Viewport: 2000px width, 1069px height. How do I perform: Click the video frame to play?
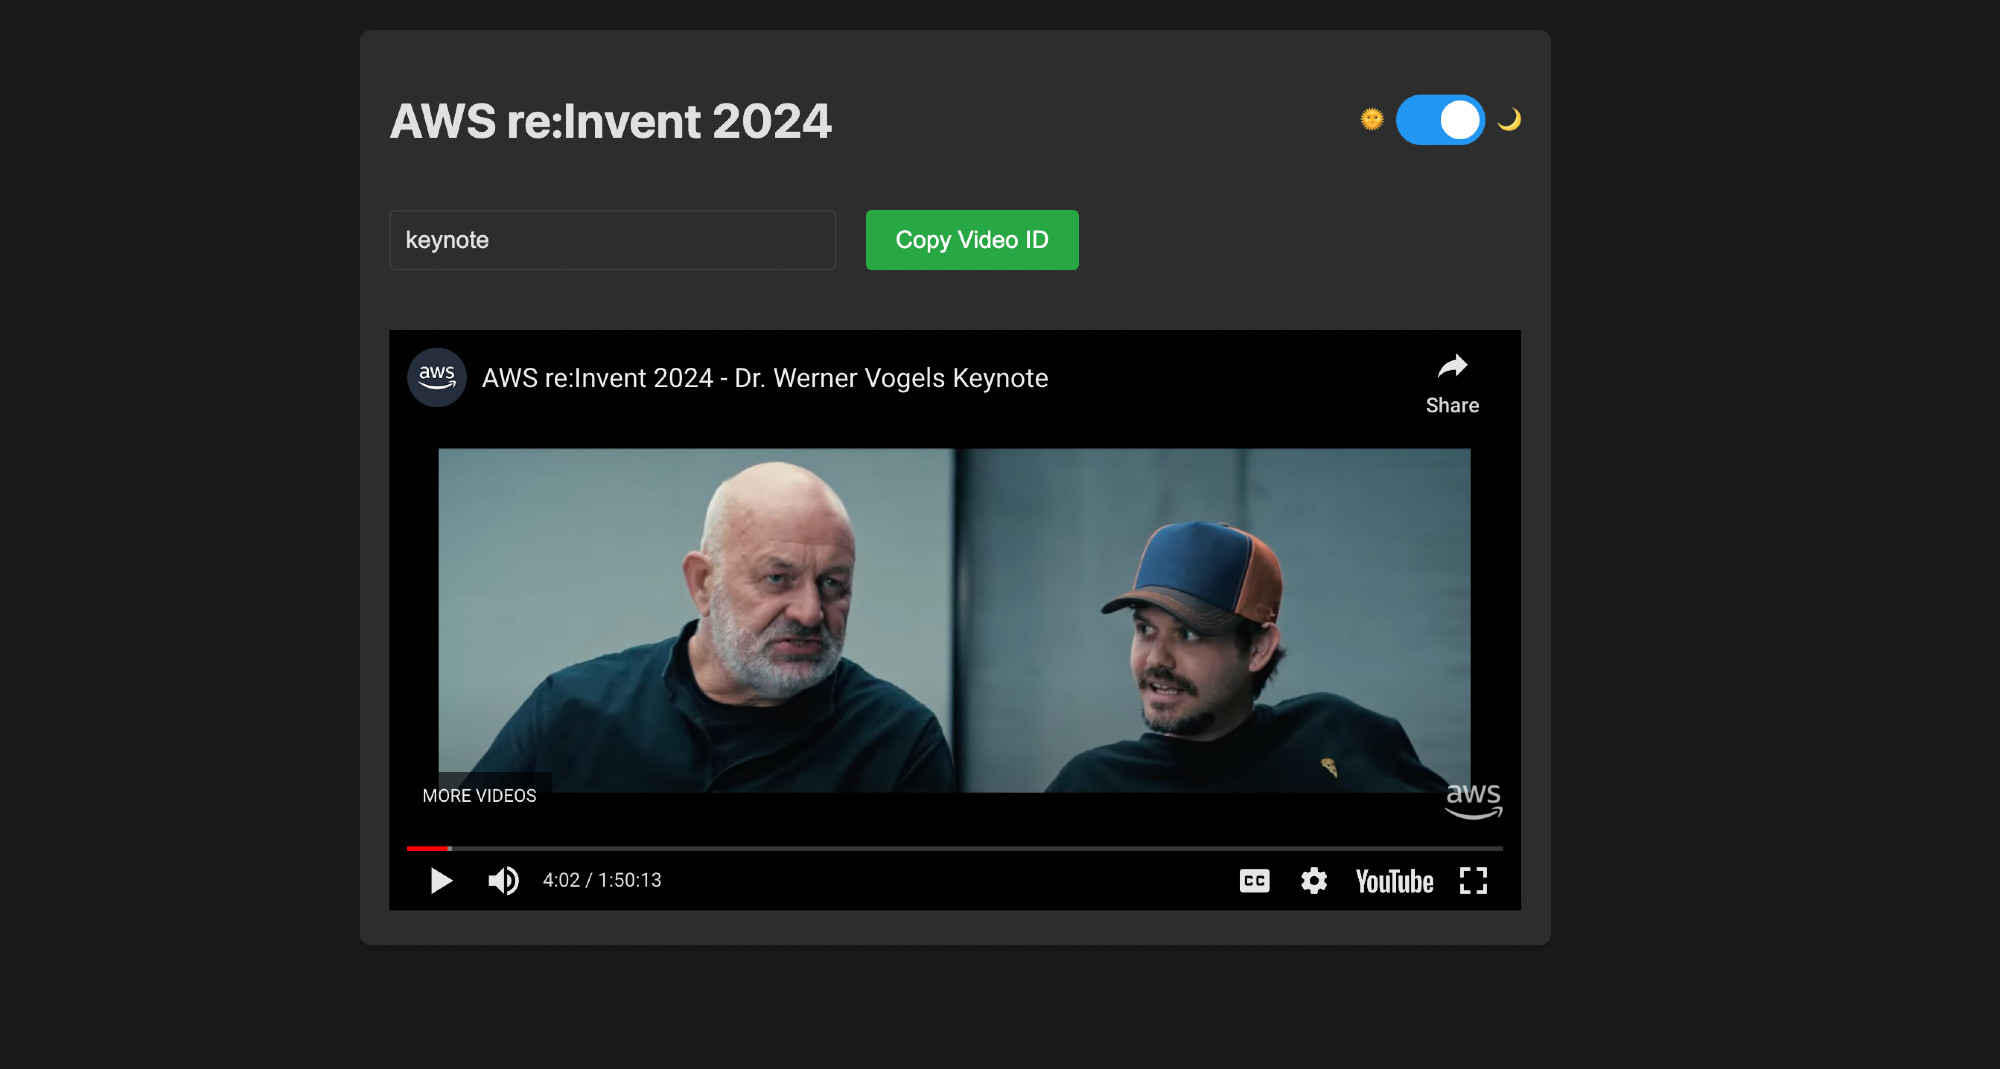(954, 620)
